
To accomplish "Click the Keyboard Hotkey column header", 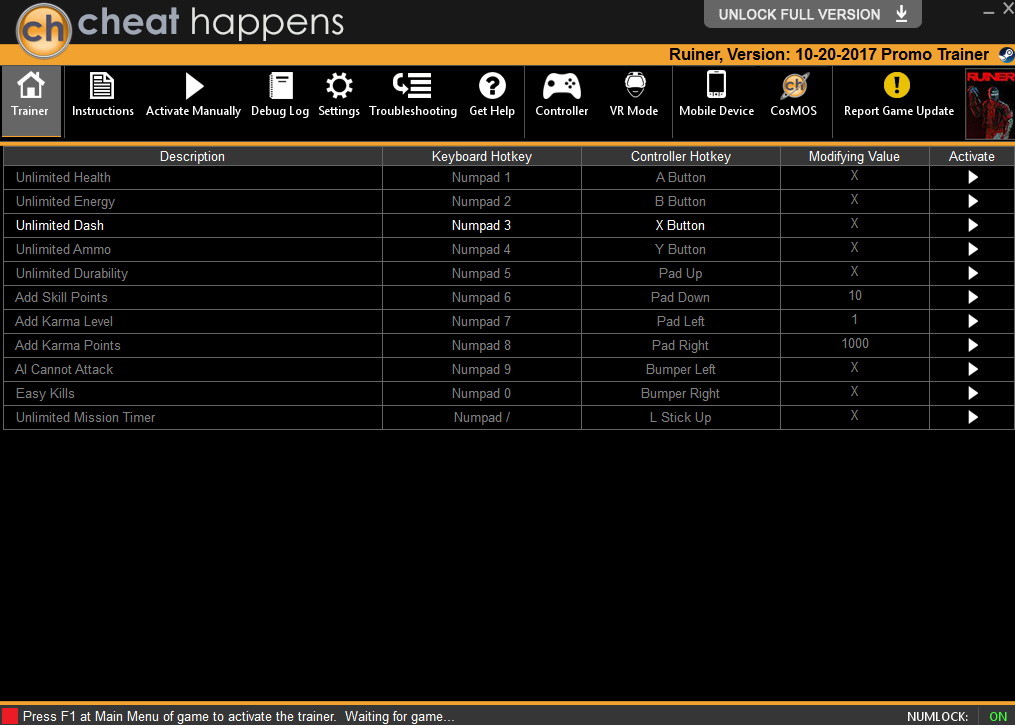I will 482,156.
